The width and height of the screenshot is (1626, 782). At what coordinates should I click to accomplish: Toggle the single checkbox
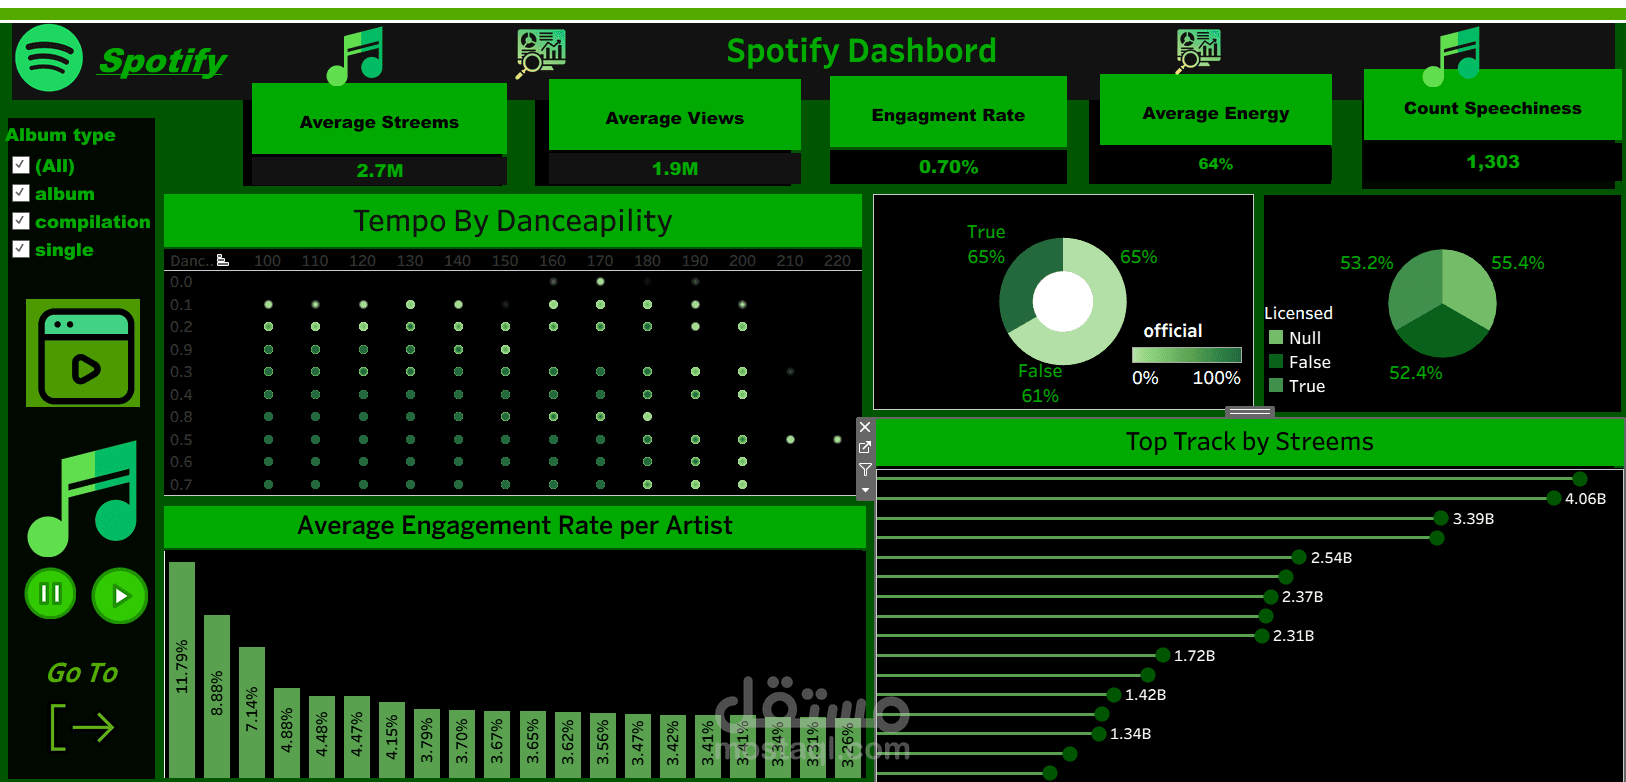click(20, 249)
